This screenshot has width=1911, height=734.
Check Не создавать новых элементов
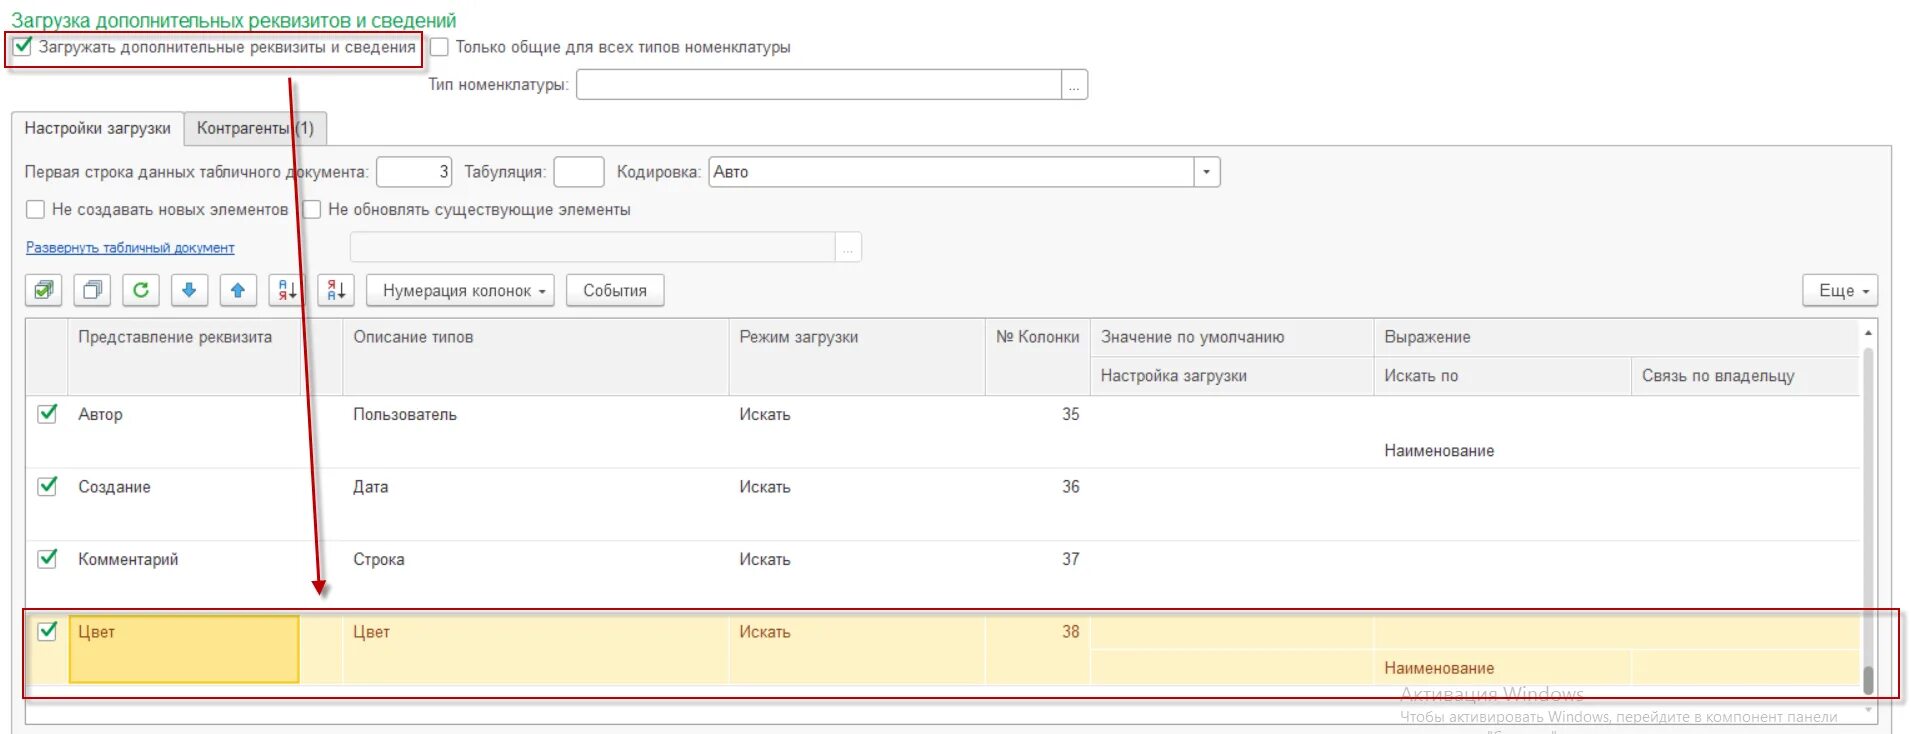(36, 209)
